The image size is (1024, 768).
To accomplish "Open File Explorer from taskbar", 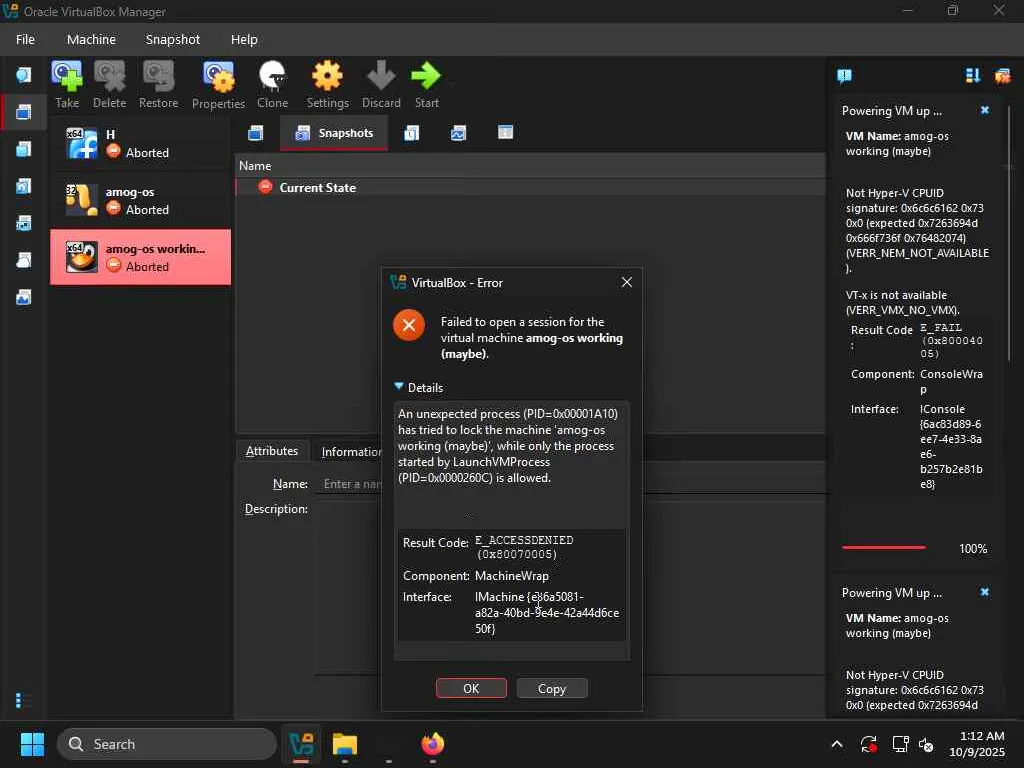I will 345,744.
